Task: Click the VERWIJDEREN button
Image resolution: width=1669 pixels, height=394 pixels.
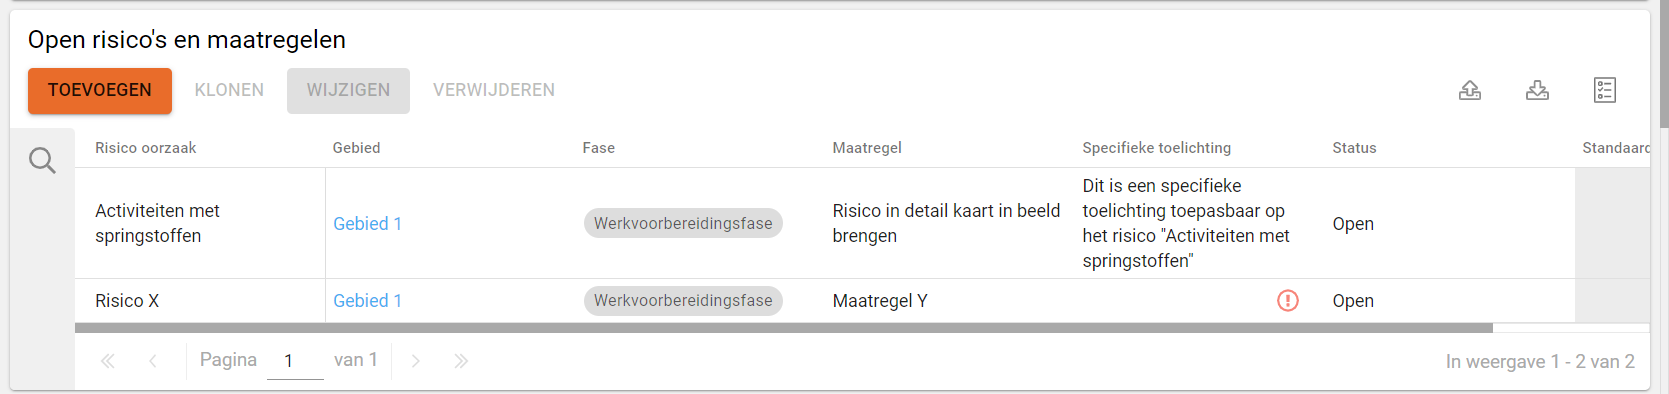Action: click(494, 91)
